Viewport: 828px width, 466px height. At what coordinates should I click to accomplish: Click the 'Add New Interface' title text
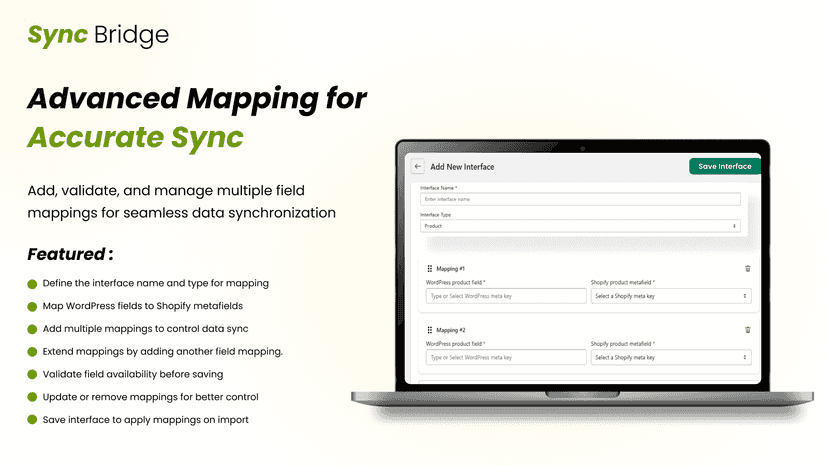pos(462,167)
